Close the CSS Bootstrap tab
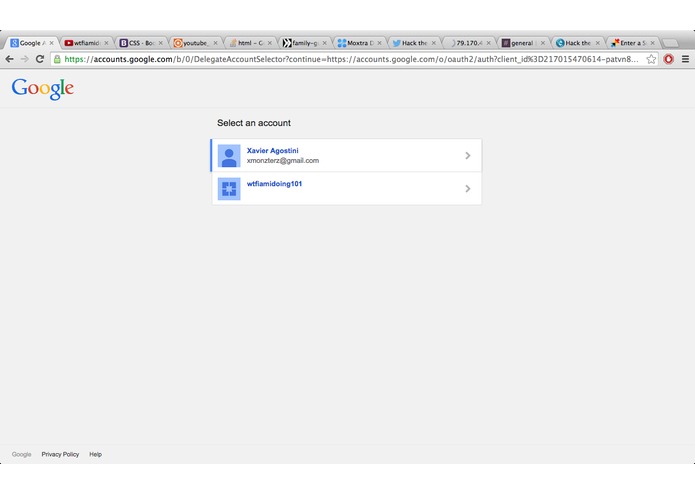The image size is (695, 494). coord(160,43)
